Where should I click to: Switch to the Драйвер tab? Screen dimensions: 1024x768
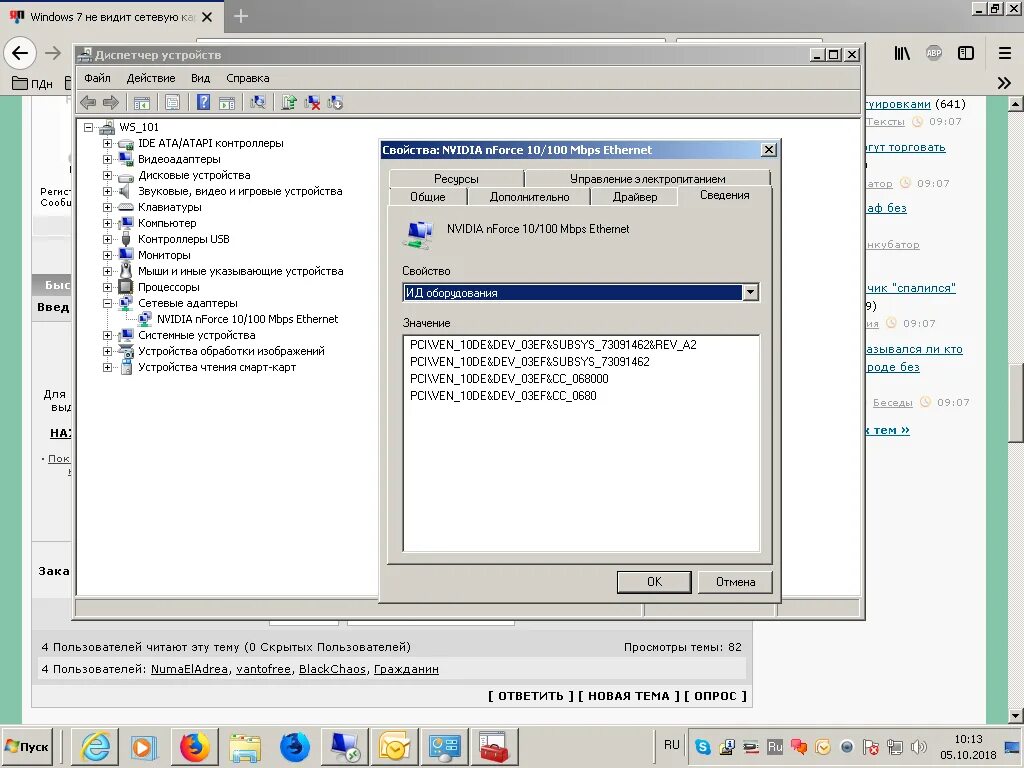(x=635, y=197)
